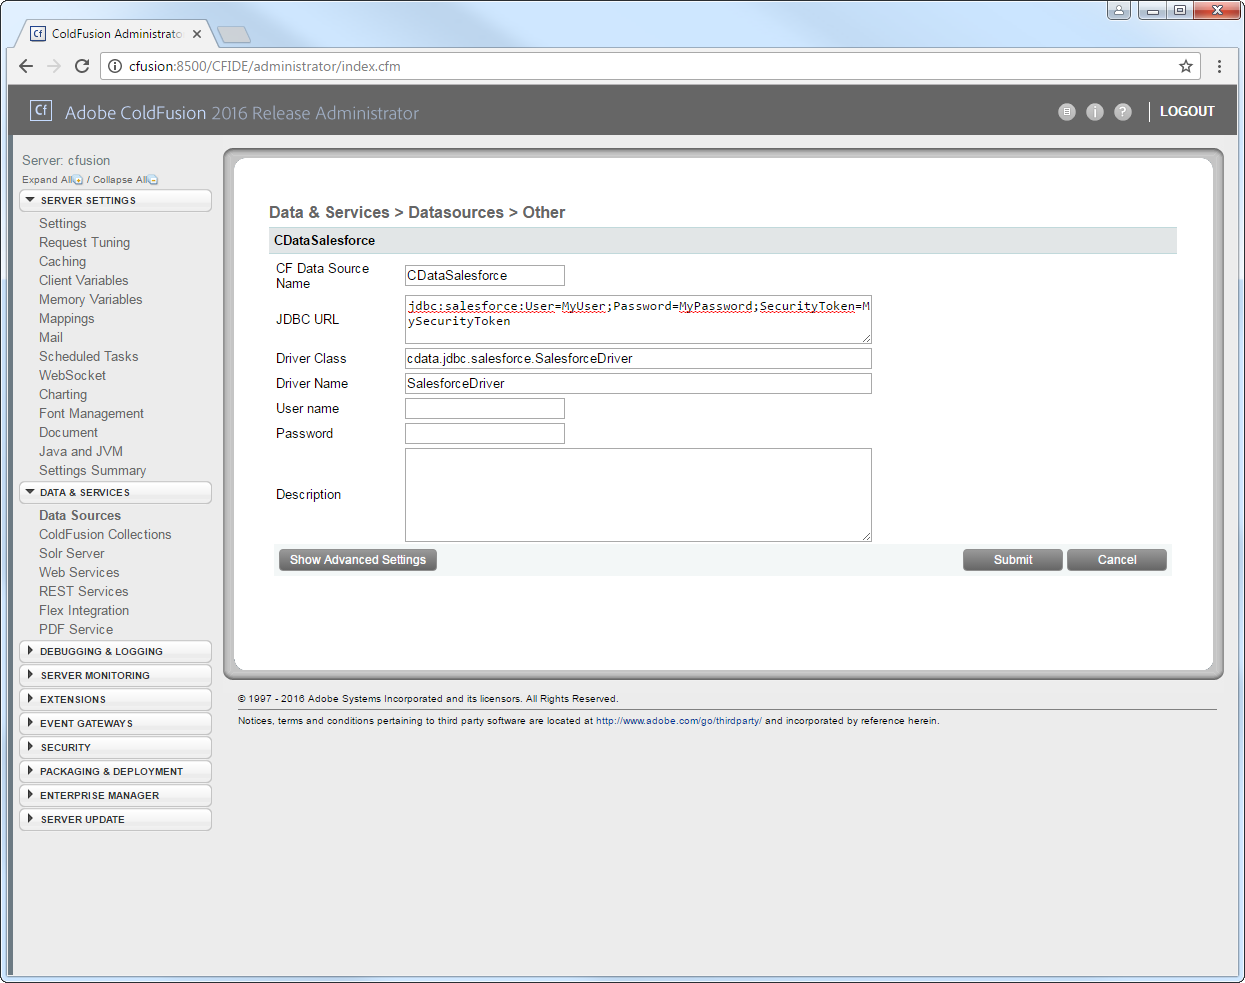Click the ColdFusion Cf logo icon

coord(40,111)
